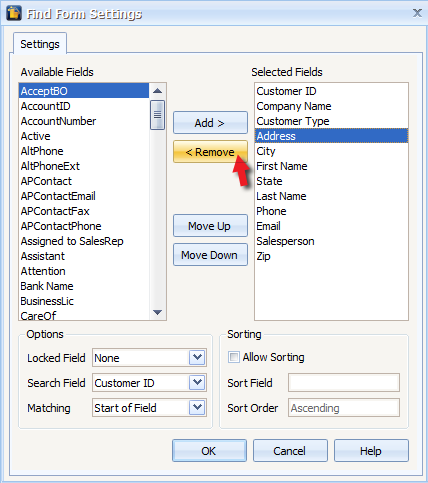Switch to the Settings tab
Image resolution: width=428 pixels, height=483 pixels.
(x=40, y=44)
